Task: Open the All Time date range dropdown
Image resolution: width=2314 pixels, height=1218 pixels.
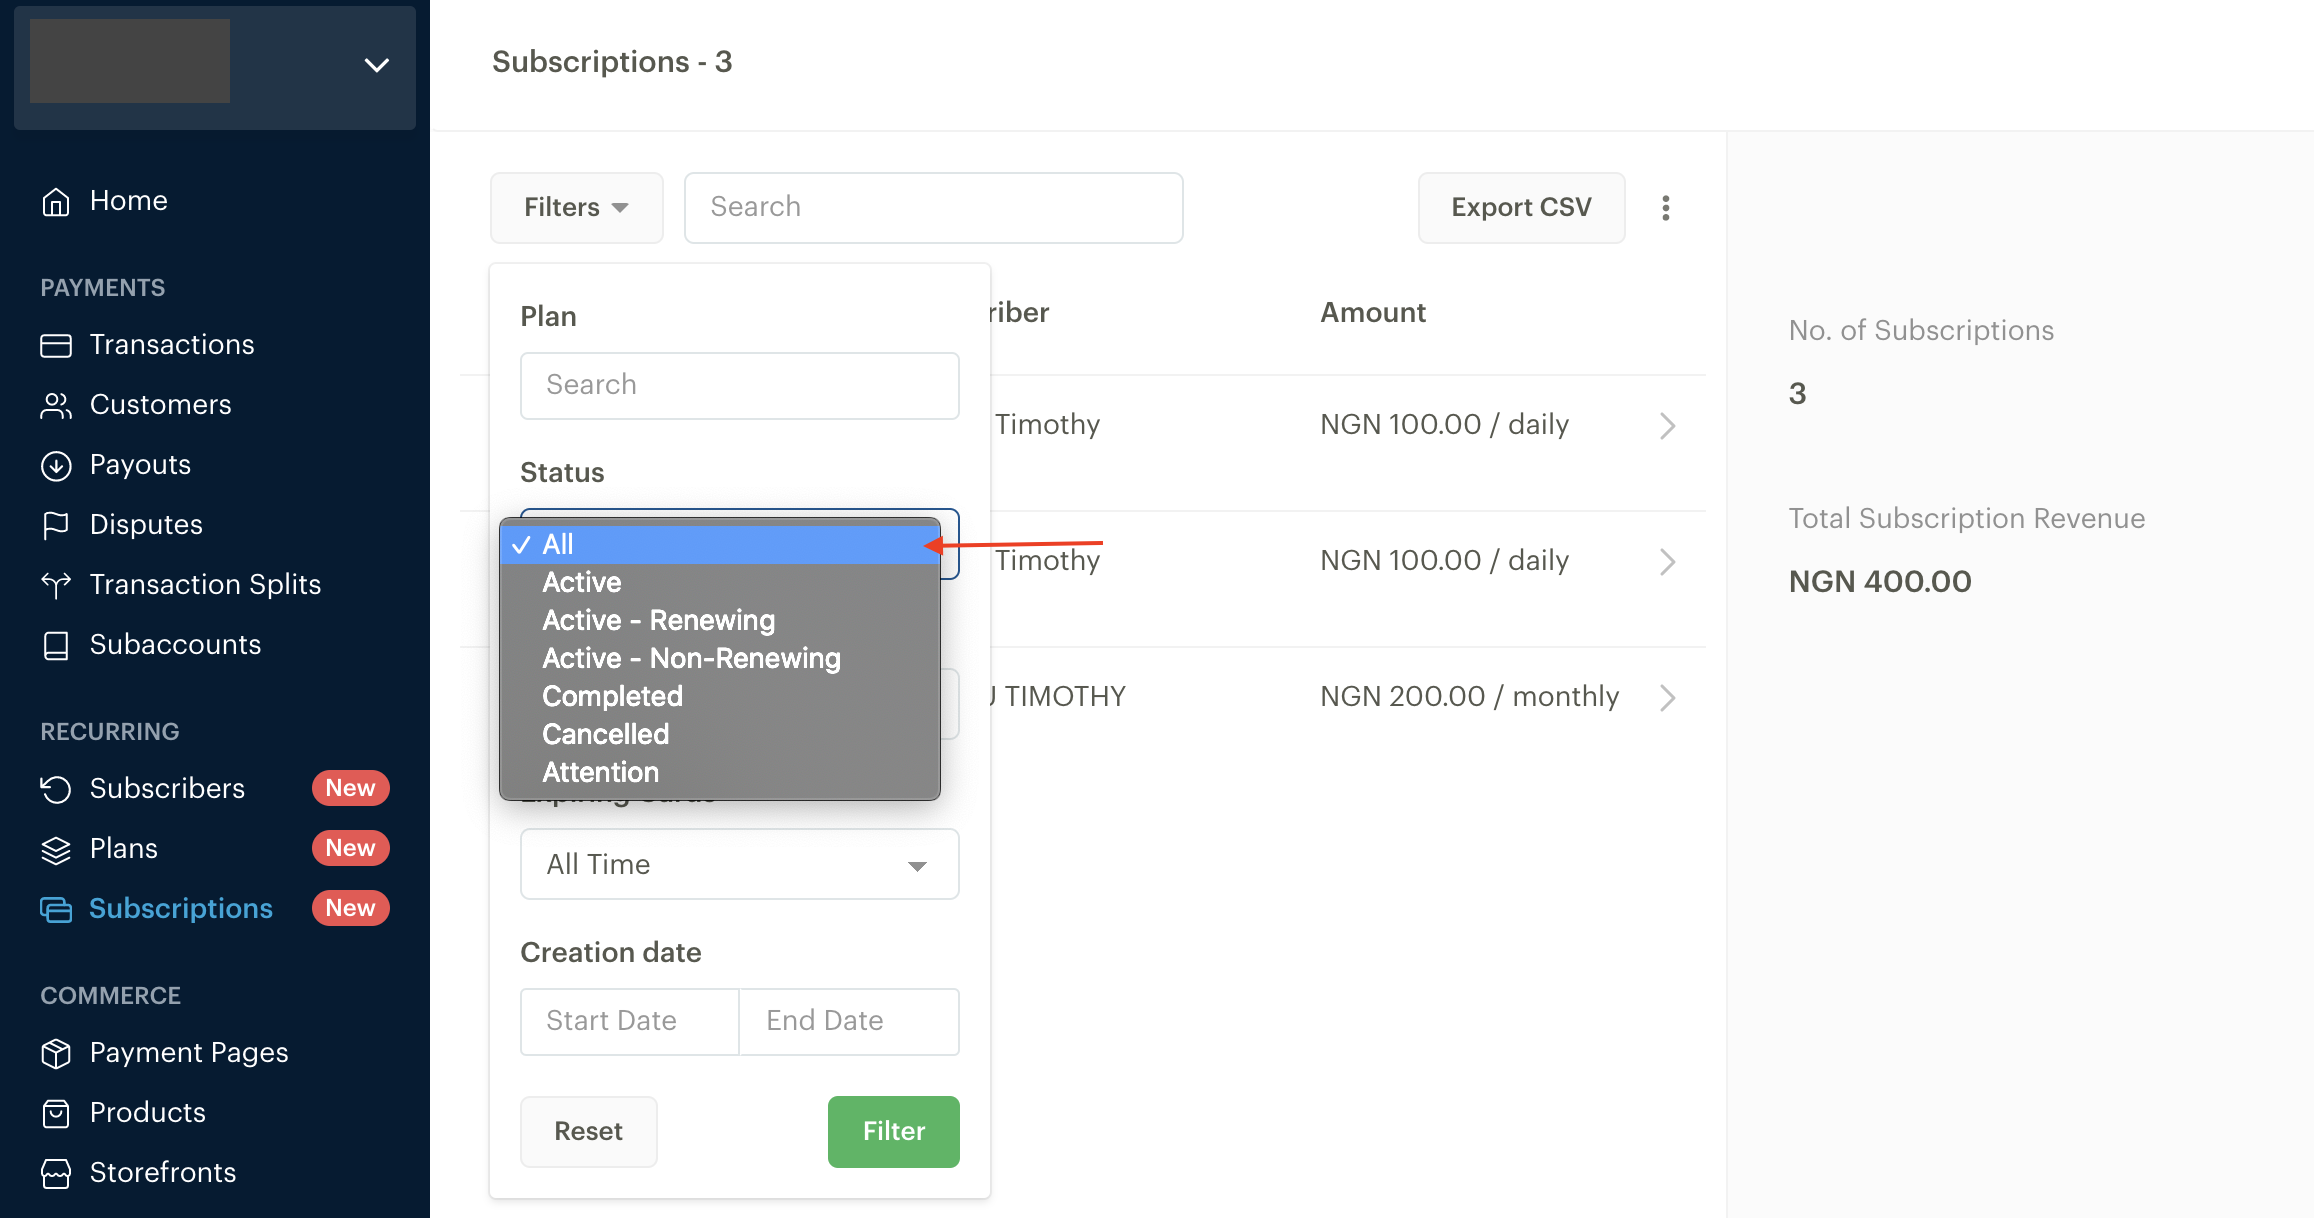Action: (x=739, y=865)
